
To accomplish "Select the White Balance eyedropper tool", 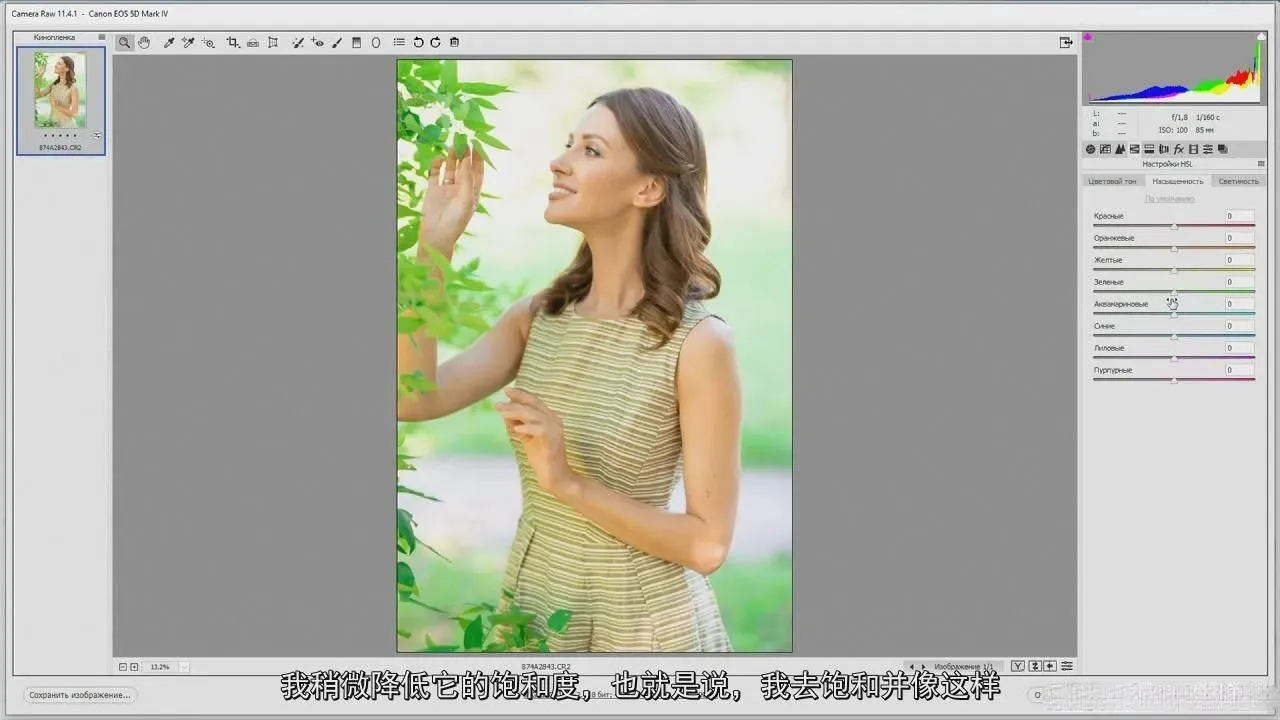I will tap(169, 43).
